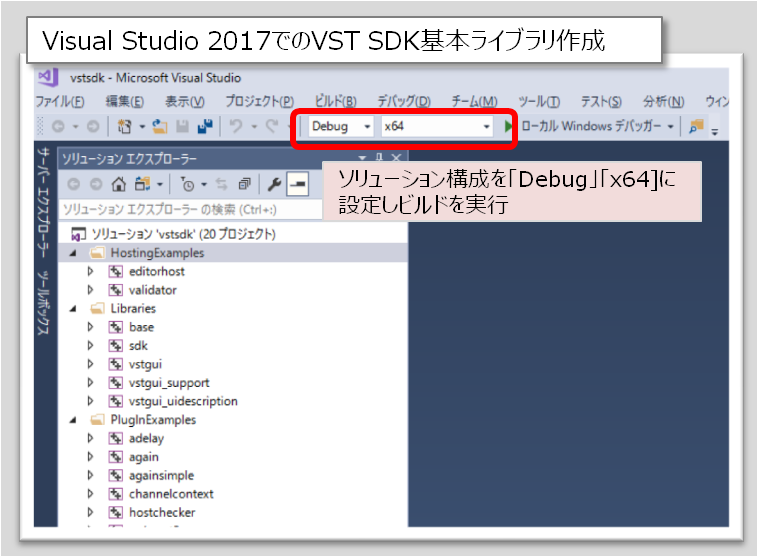This screenshot has width=758, height=557.
Task: Pin the Solution Explorer panel
Action: pyautogui.click(x=379, y=157)
